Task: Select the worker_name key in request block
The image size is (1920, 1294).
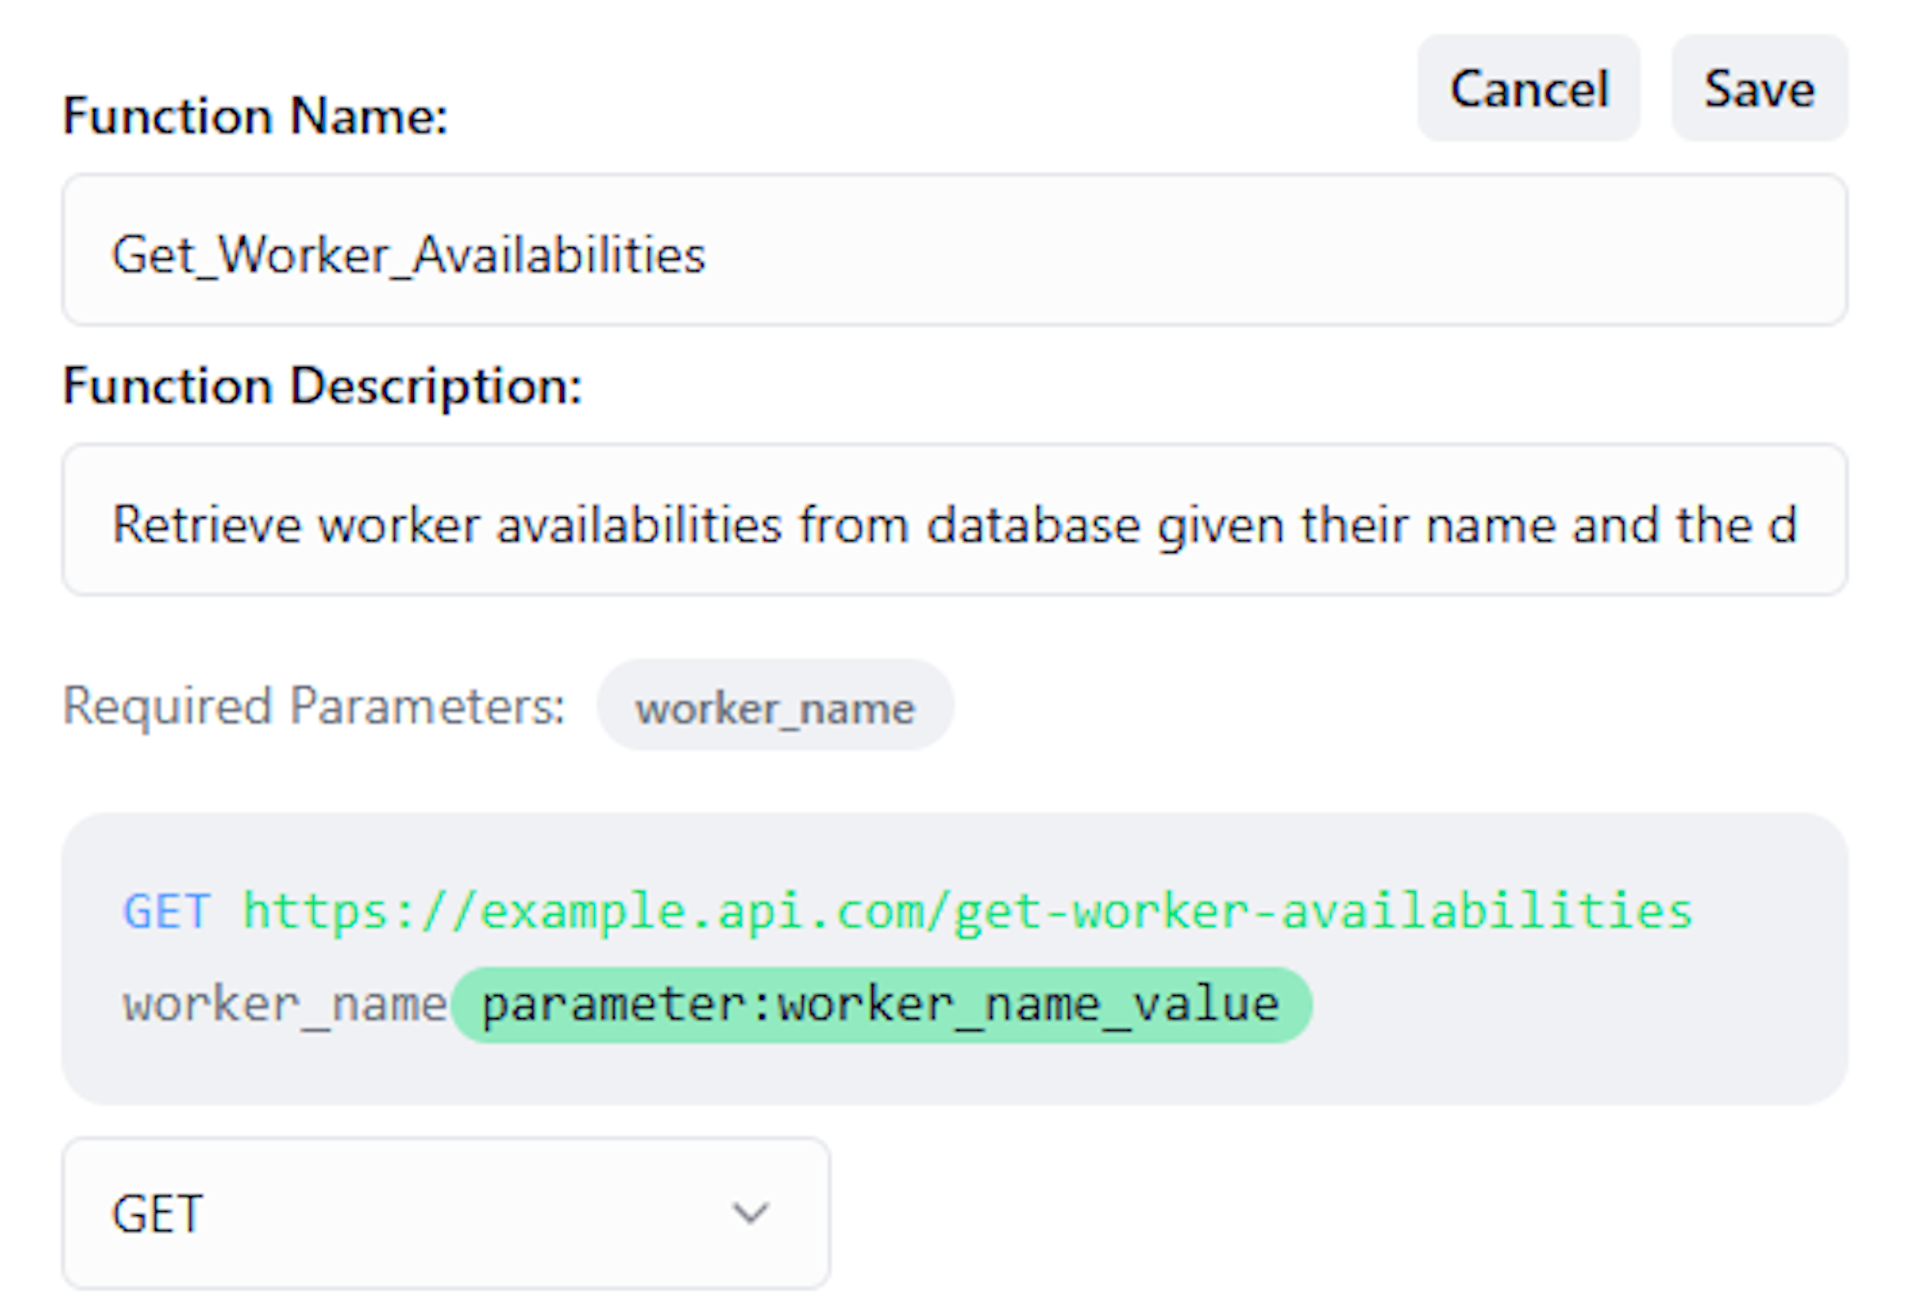Action: tap(284, 1004)
